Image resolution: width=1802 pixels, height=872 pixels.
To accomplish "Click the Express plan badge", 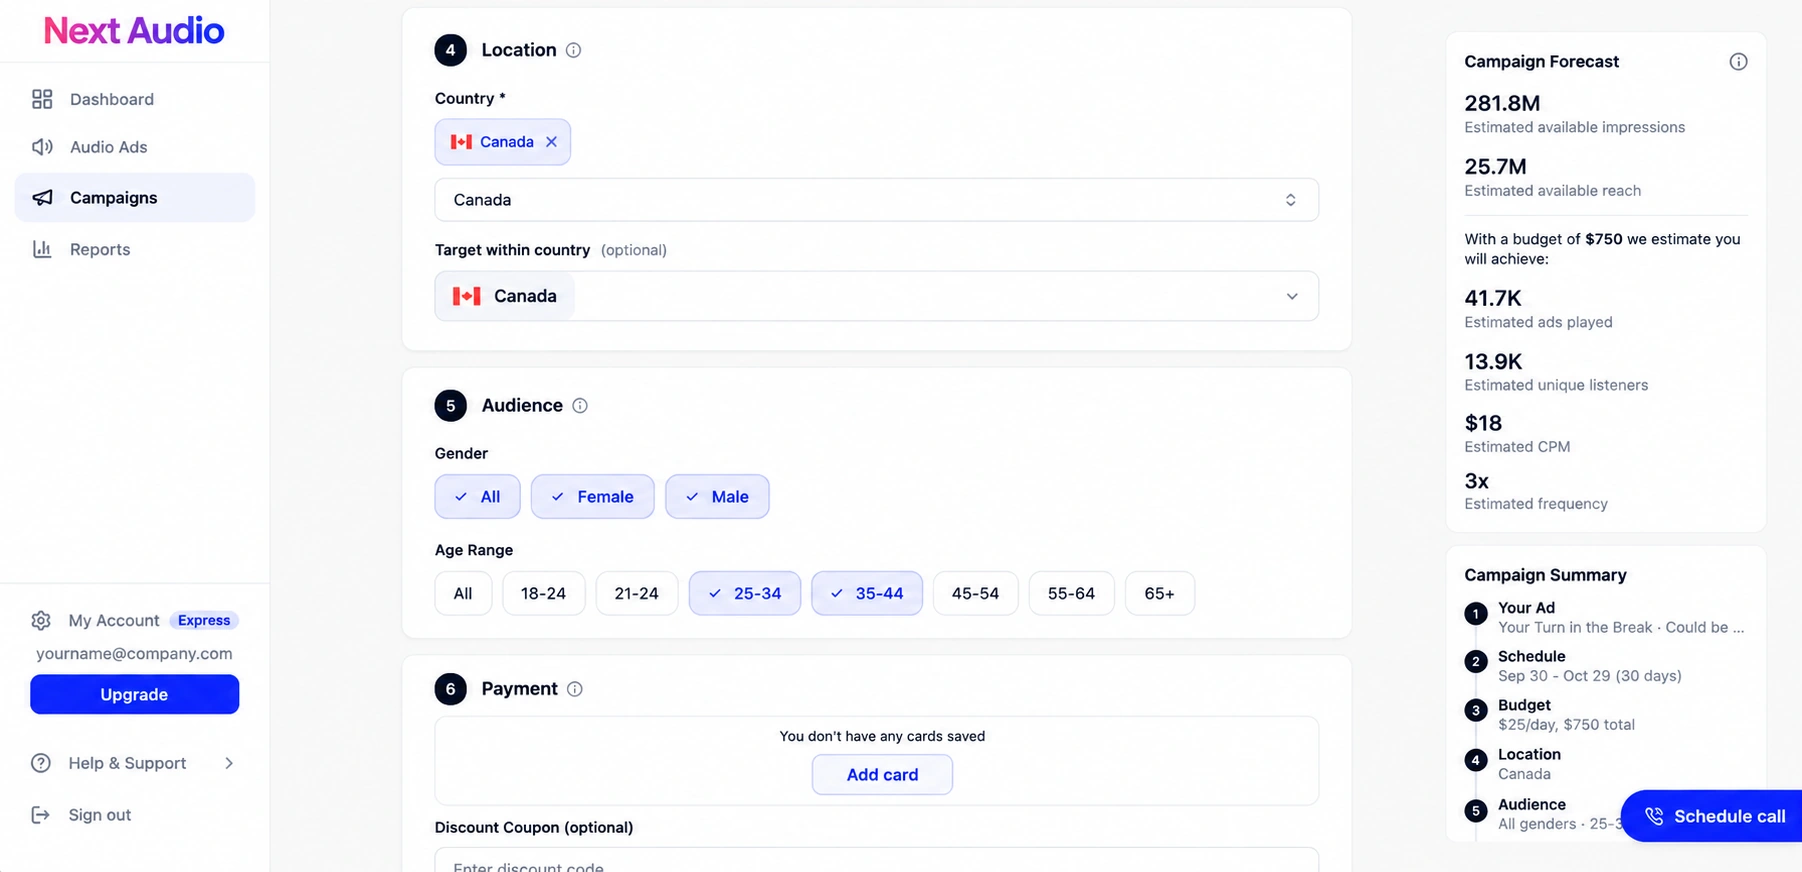I will point(204,620).
